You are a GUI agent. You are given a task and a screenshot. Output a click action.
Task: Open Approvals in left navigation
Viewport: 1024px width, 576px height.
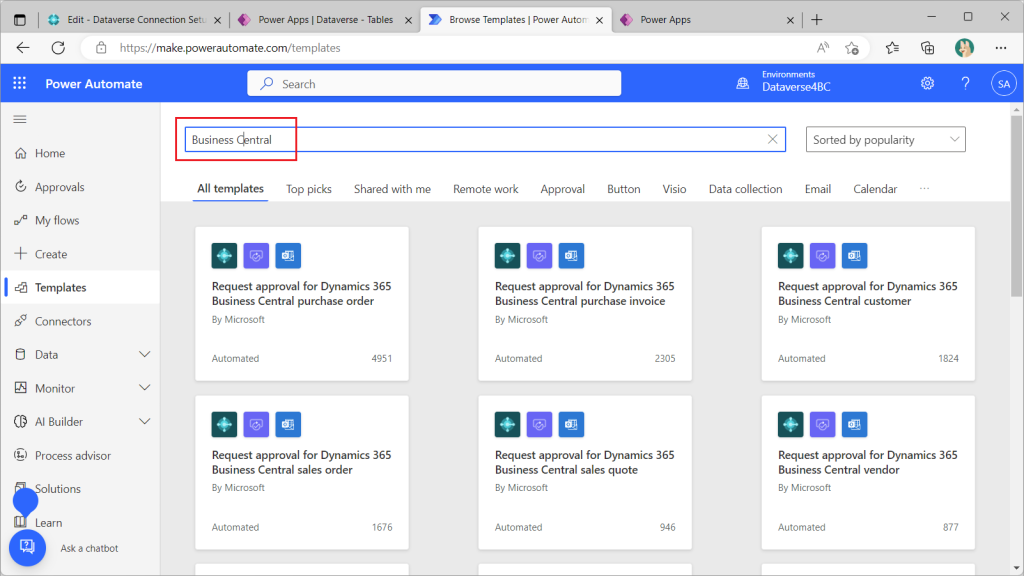pos(81,187)
